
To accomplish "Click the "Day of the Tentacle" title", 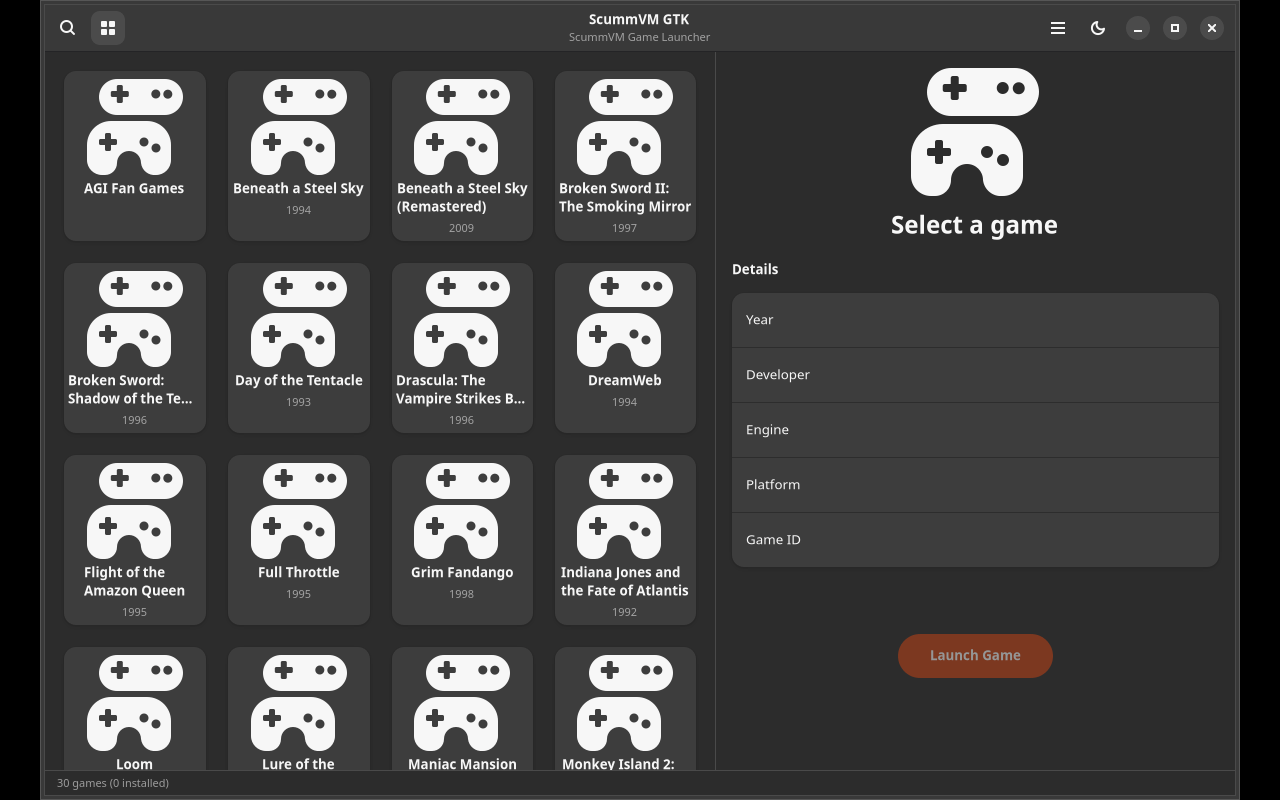I will coord(299,380).
